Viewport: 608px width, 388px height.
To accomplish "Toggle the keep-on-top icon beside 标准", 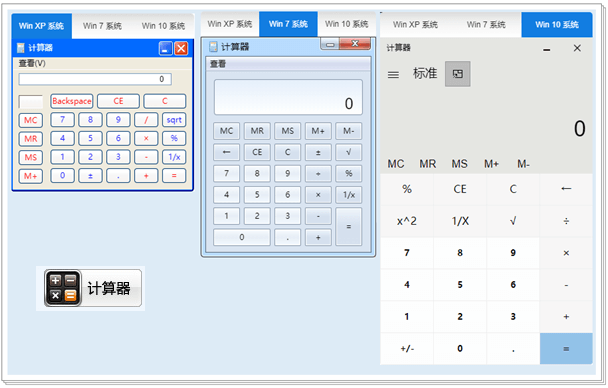I will [458, 74].
